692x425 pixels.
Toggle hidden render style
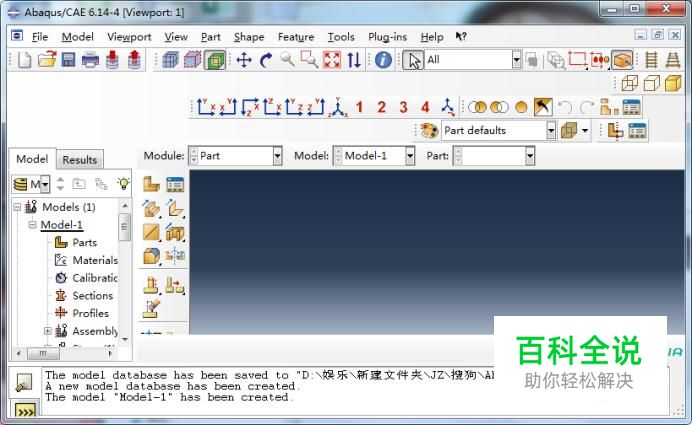pos(651,83)
